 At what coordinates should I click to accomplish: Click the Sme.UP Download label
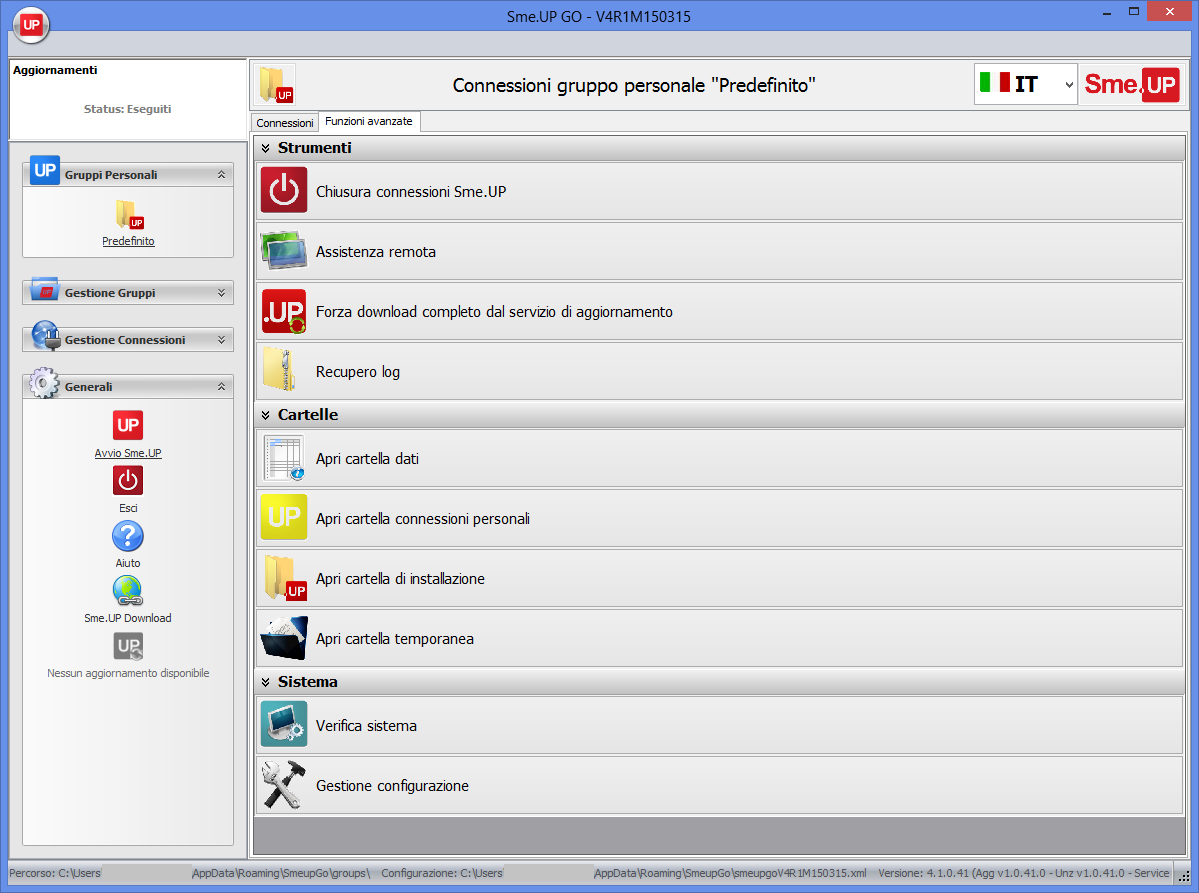click(x=128, y=618)
